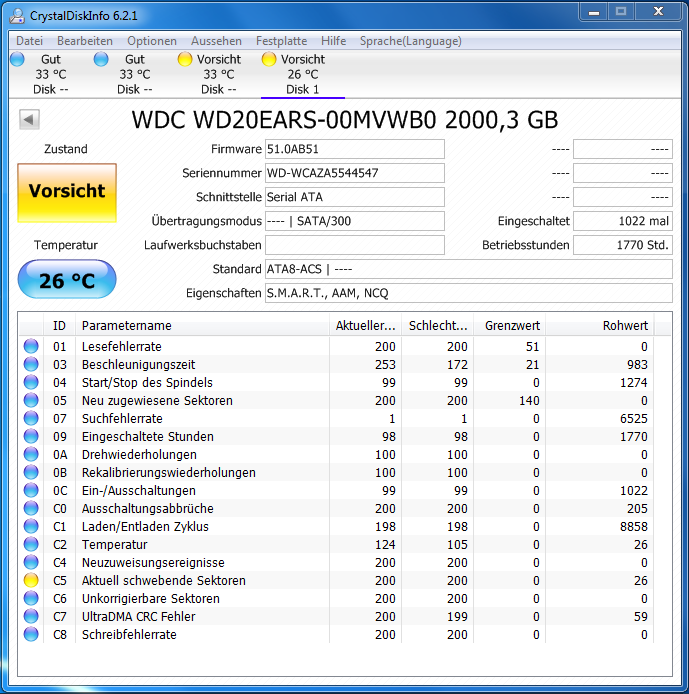Screen dimensions: 689x694
Task: Click blue status orb of Lesefehlerrate row
Action: pos(31,346)
